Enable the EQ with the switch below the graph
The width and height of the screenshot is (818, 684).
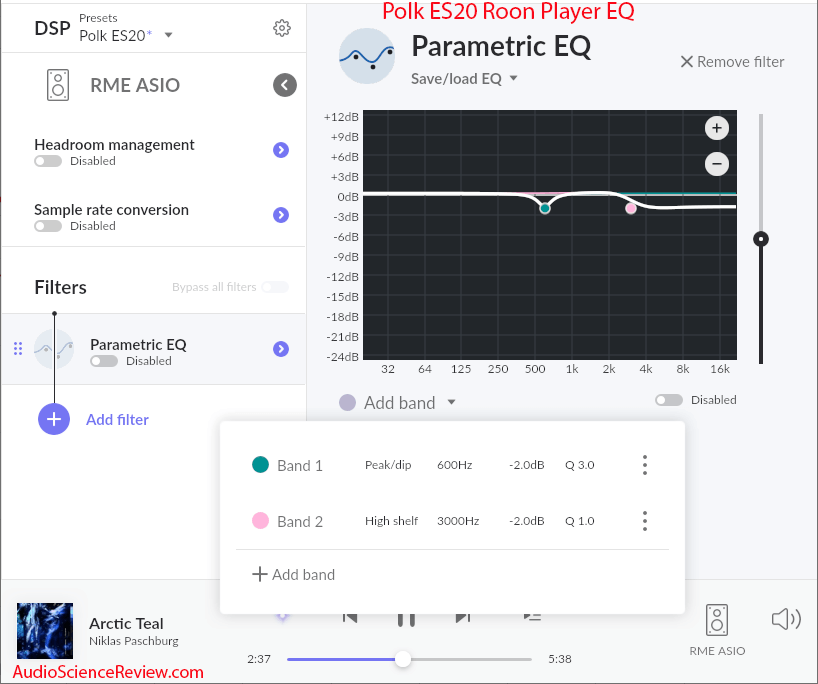click(x=669, y=400)
